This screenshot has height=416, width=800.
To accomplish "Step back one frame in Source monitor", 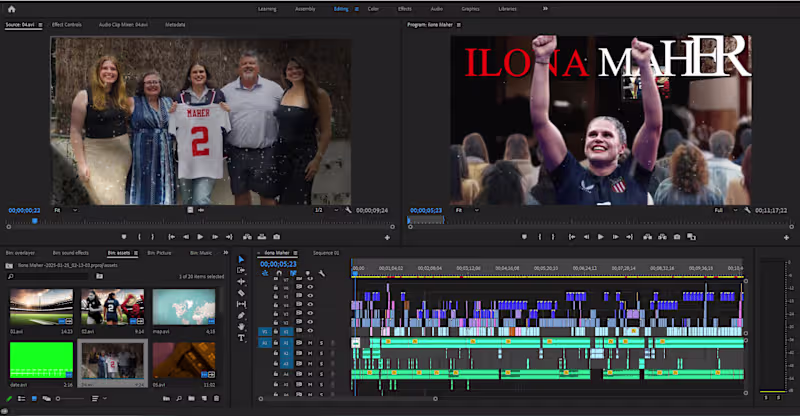I will 186,237.
